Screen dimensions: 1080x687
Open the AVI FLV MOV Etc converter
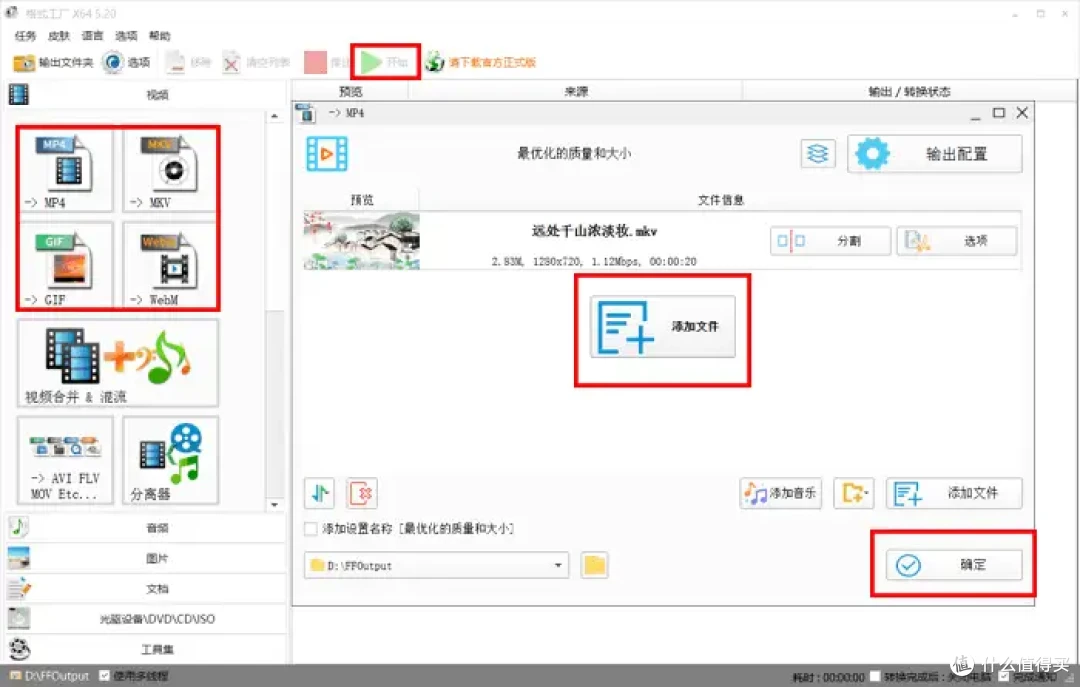click(x=65, y=460)
